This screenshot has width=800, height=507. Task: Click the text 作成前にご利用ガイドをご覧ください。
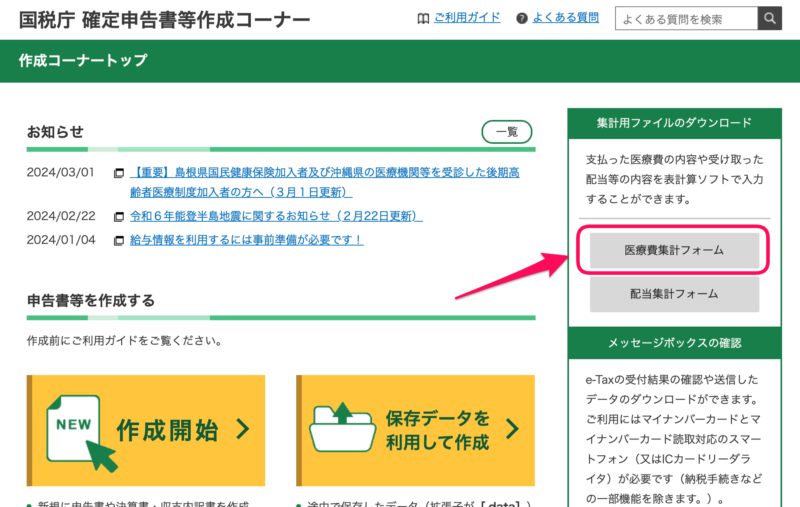[x=125, y=341]
